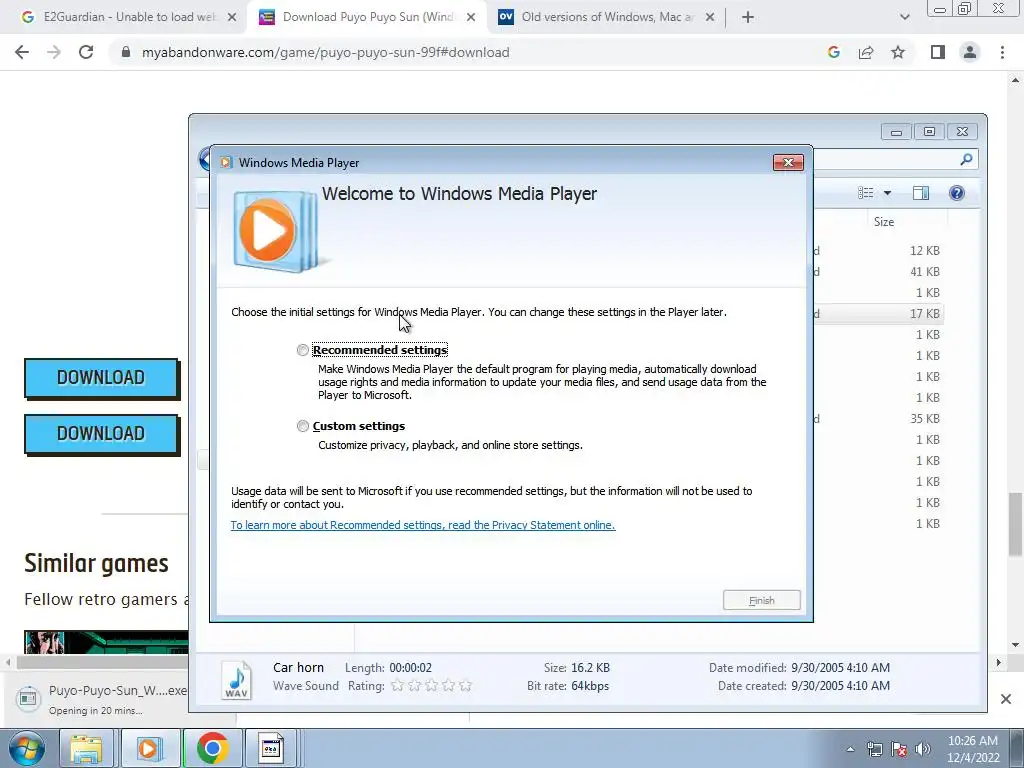Open the Windows Start menu
1024x768 pixels.
(x=26, y=748)
